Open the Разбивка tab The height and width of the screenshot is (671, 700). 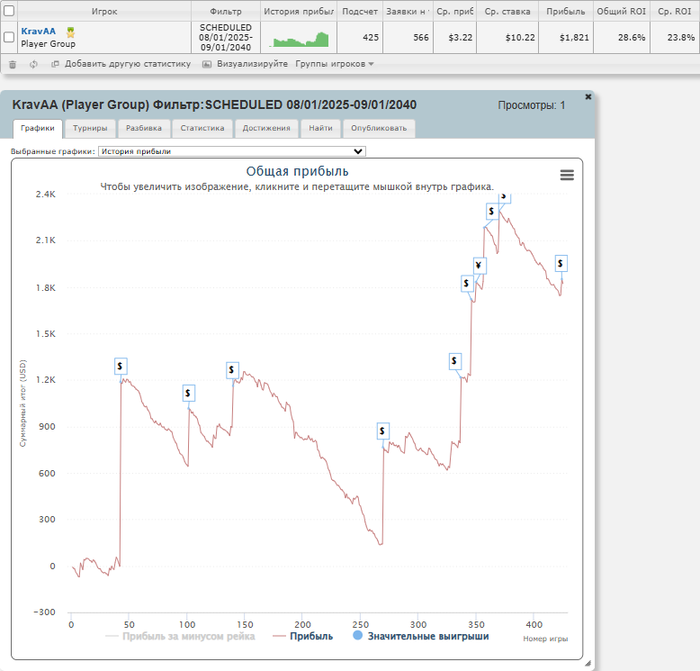(144, 129)
